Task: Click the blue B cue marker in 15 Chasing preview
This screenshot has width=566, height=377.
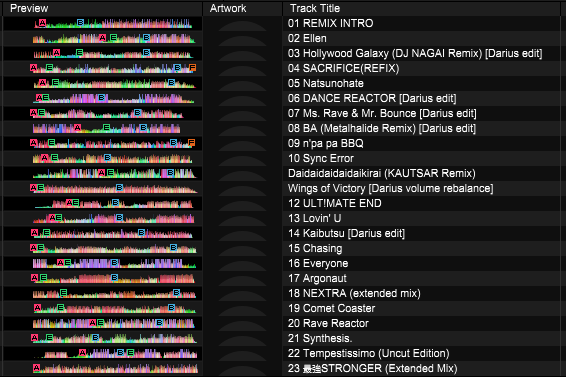Action: (x=174, y=247)
